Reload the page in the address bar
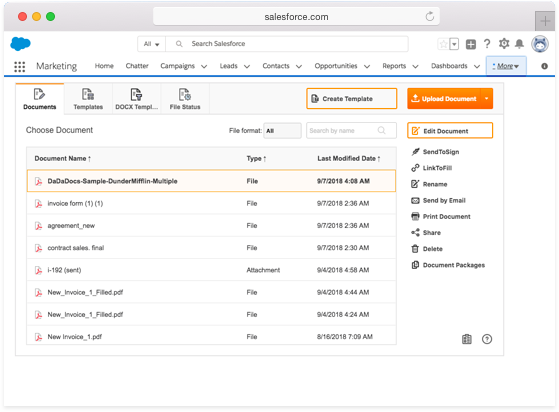 [x=430, y=16]
